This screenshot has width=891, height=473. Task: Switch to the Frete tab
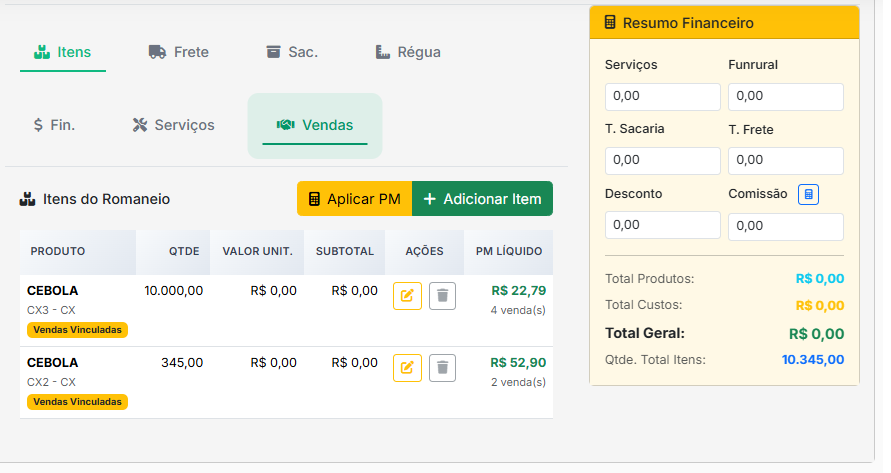(179, 52)
